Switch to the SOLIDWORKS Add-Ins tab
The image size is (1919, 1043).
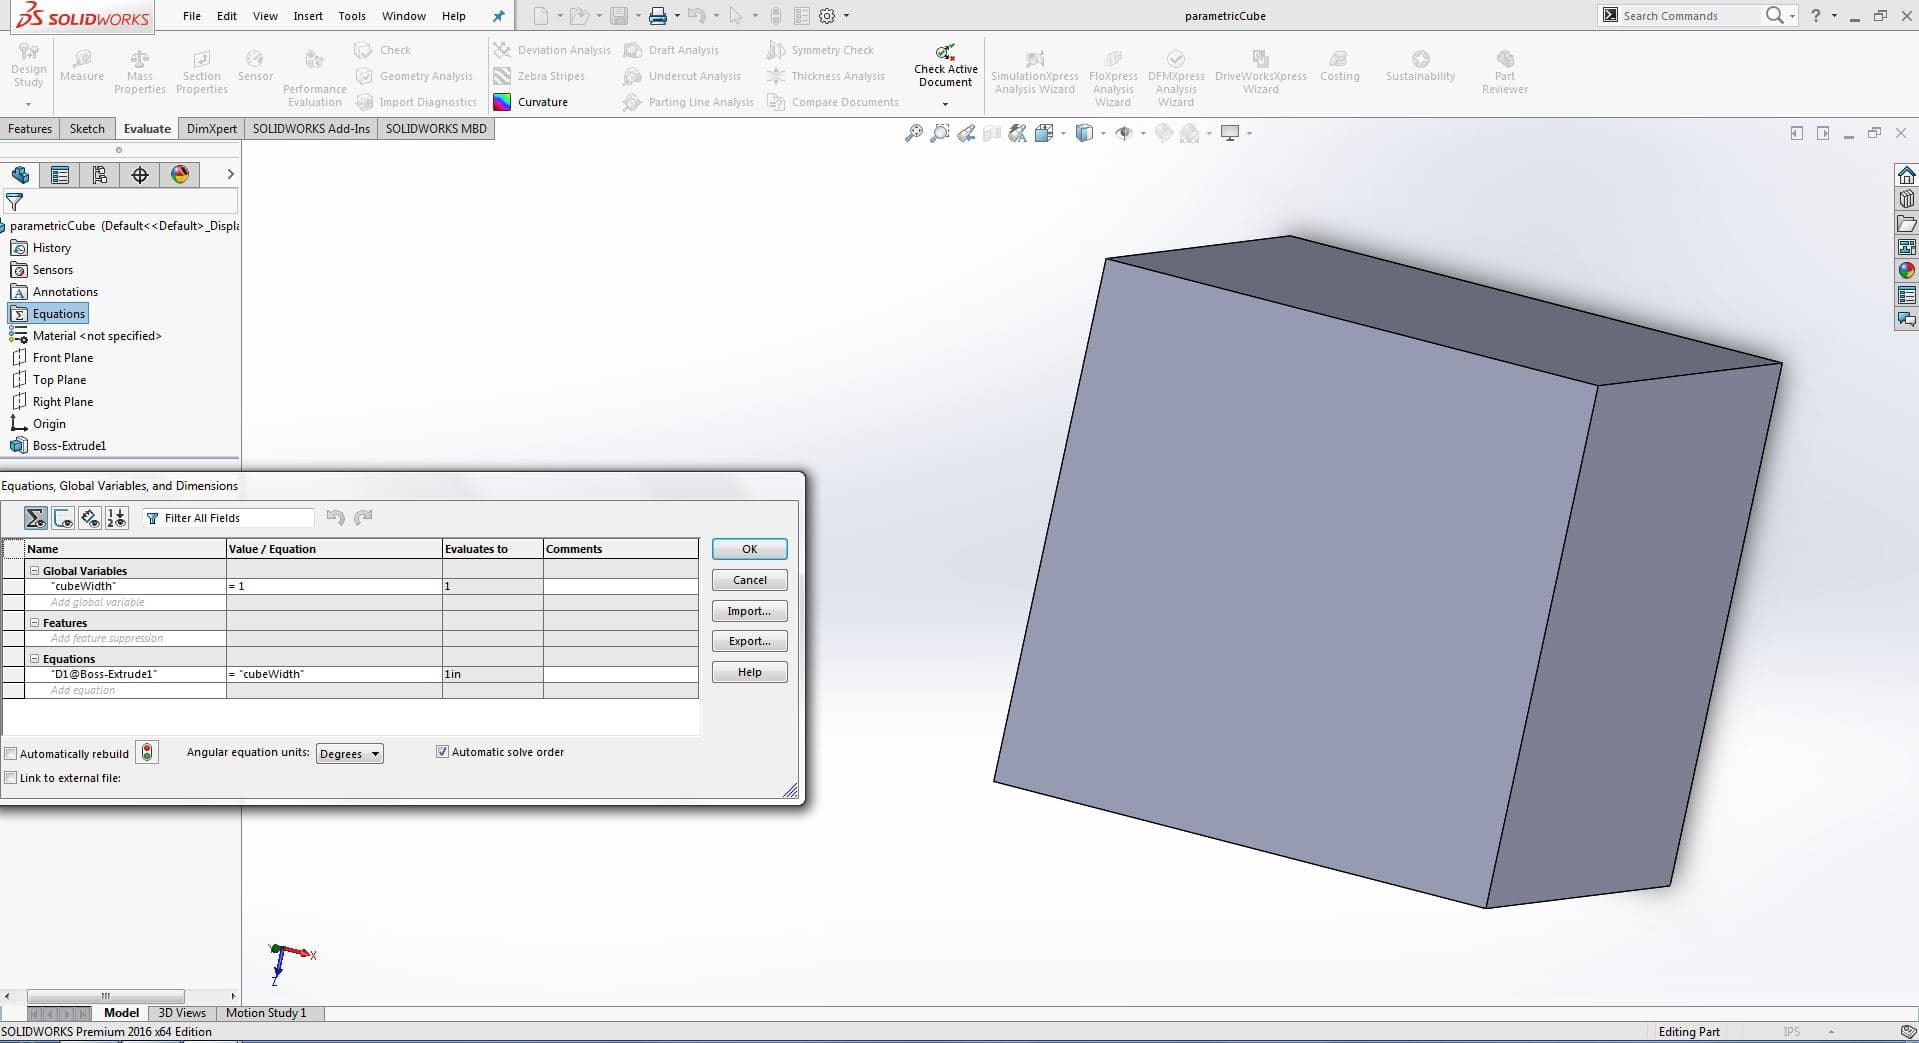click(x=311, y=129)
